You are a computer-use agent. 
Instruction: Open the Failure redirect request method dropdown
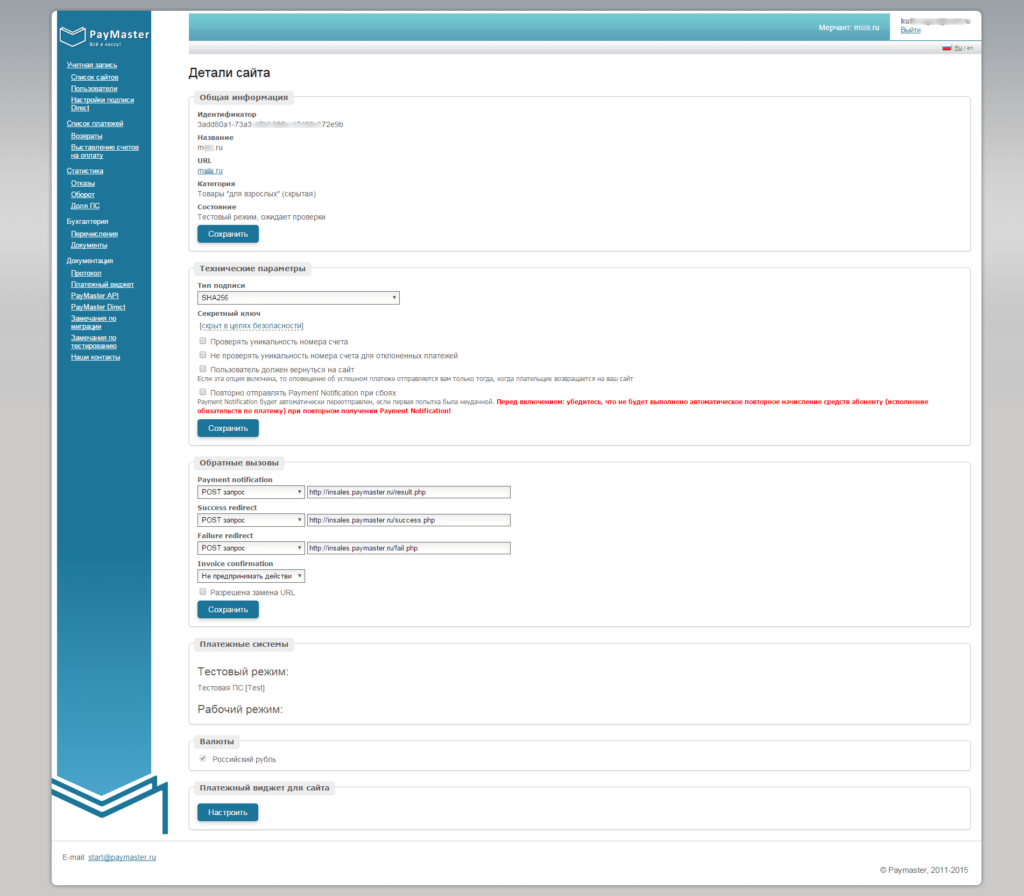click(x=251, y=548)
